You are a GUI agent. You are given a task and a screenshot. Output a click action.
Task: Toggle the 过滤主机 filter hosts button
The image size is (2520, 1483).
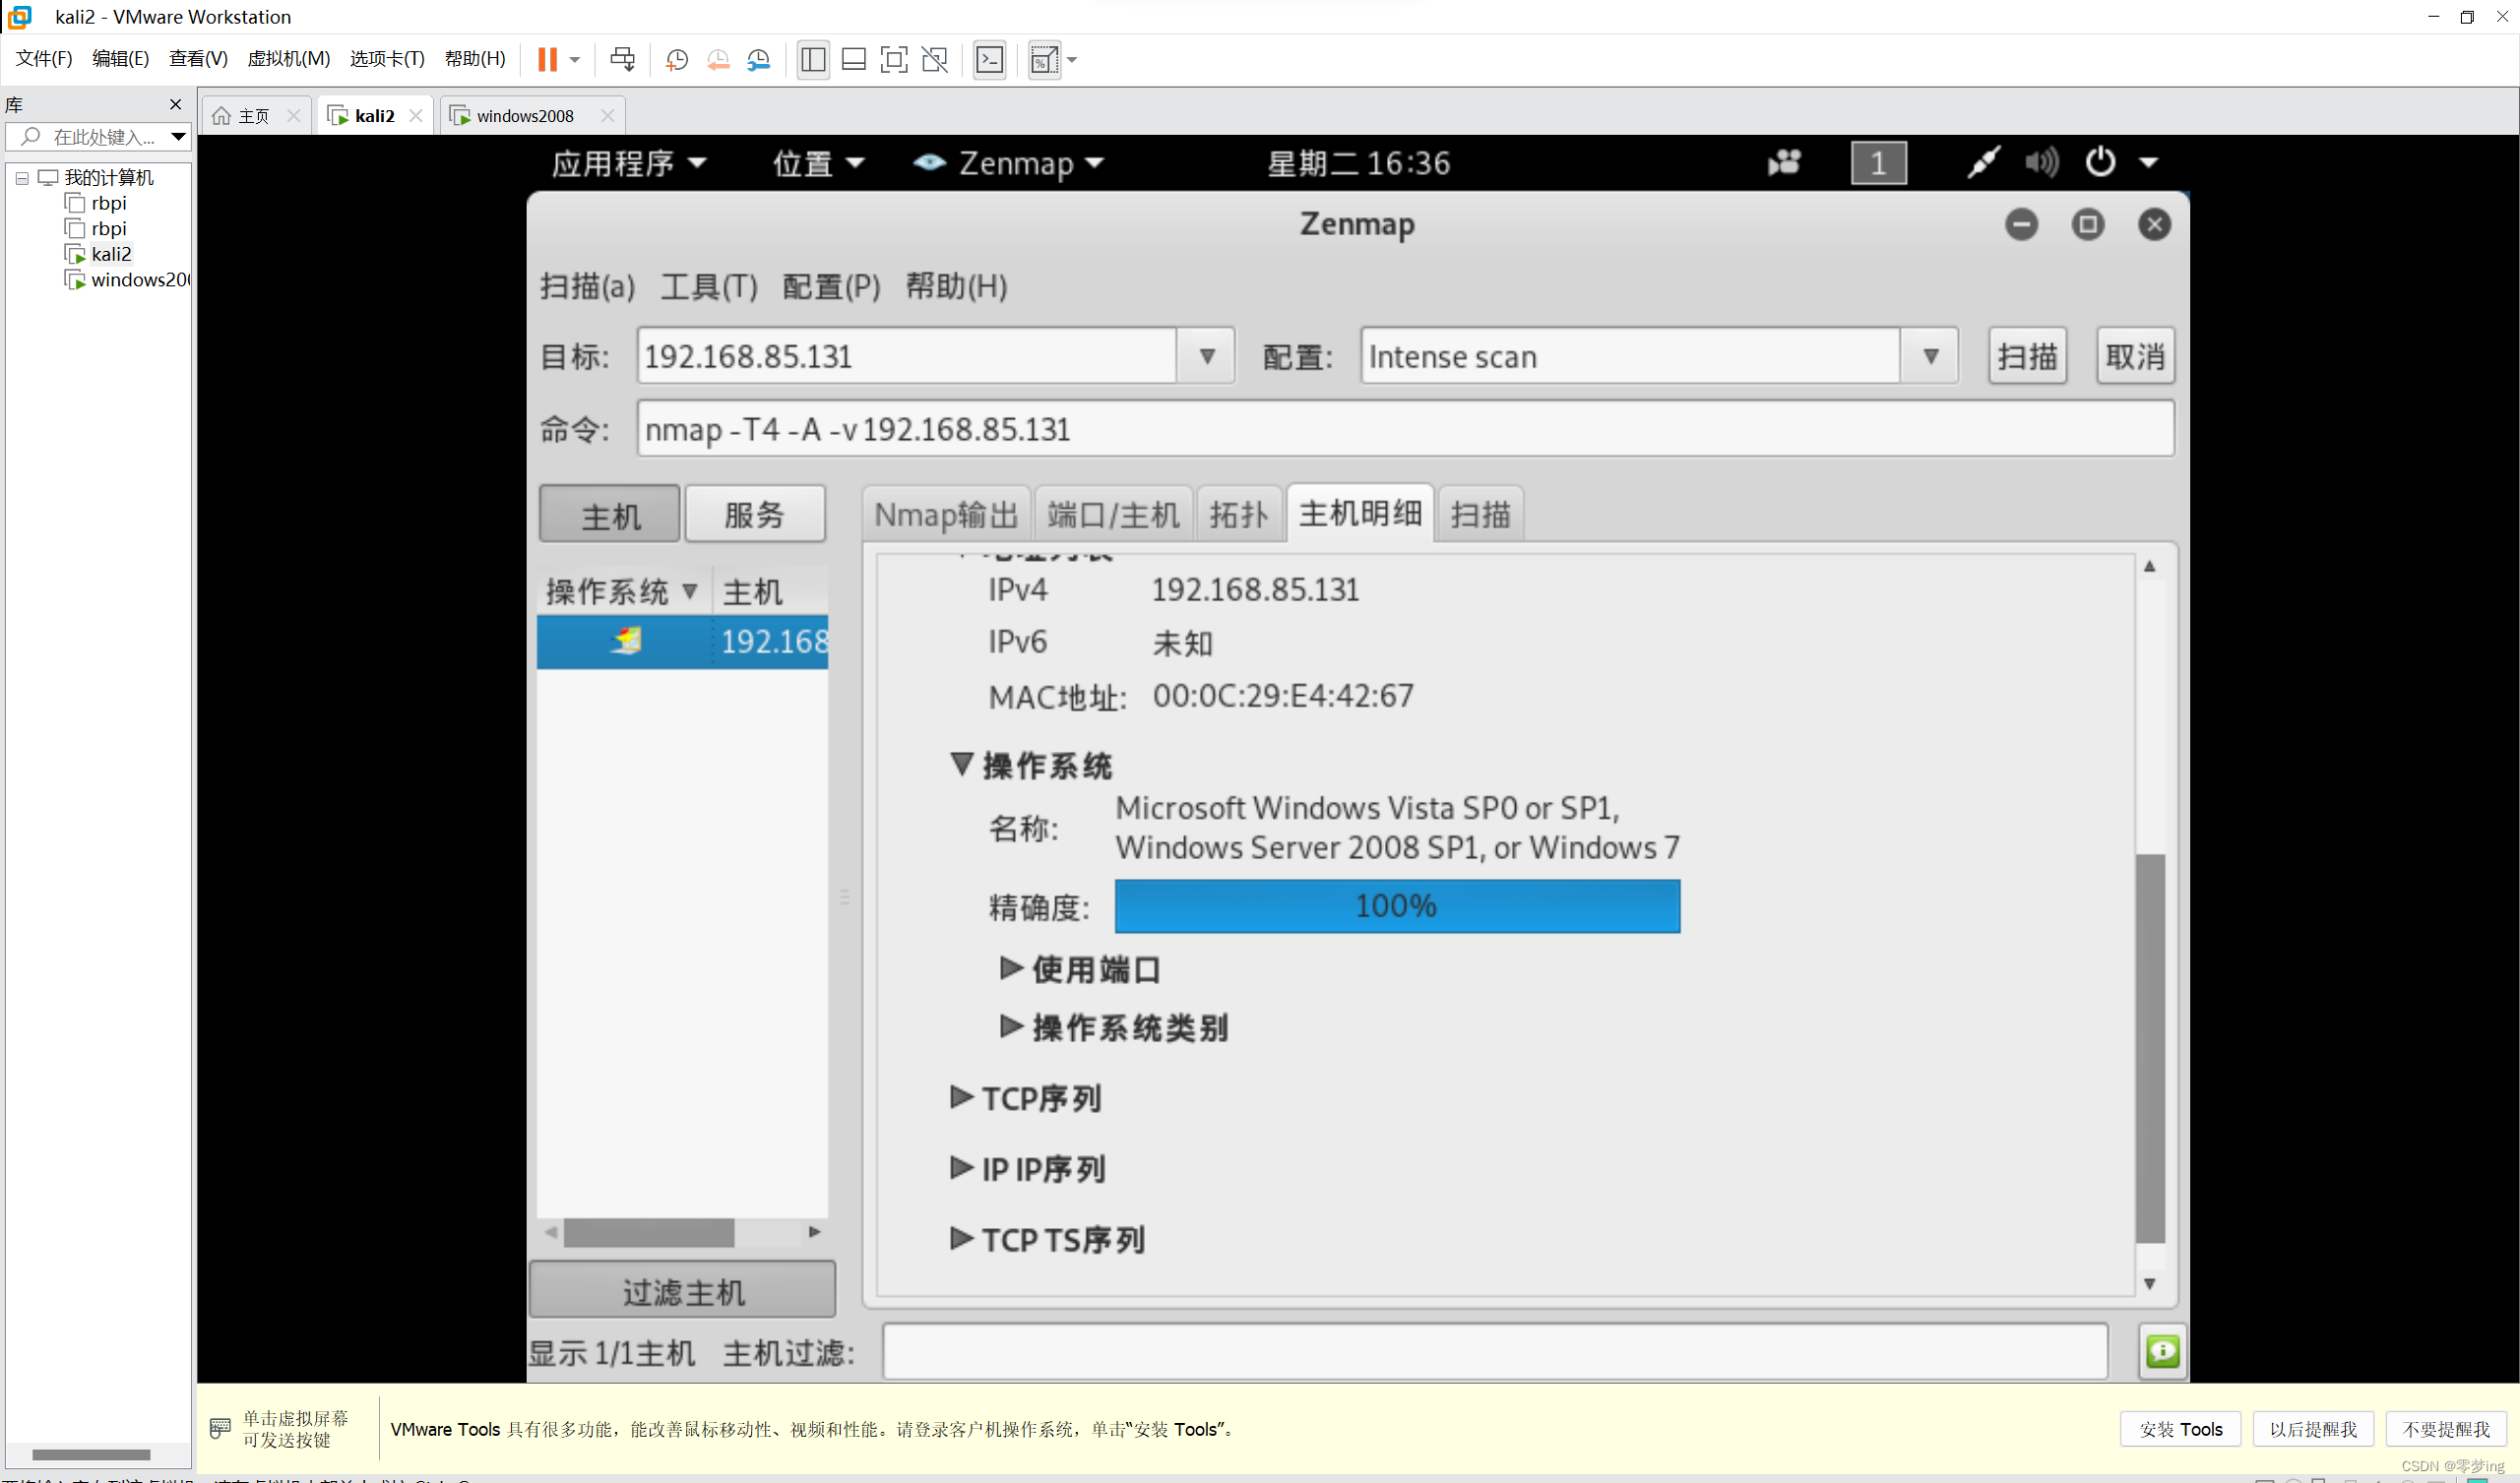pos(682,1291)
